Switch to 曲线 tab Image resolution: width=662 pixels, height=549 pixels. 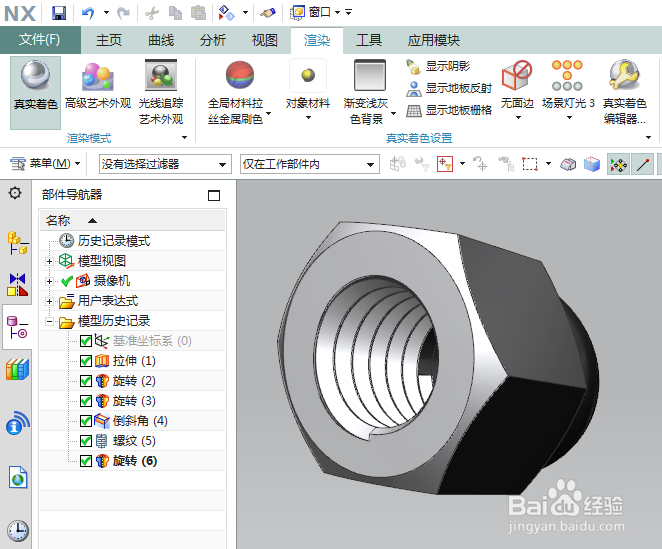(161, 41)
